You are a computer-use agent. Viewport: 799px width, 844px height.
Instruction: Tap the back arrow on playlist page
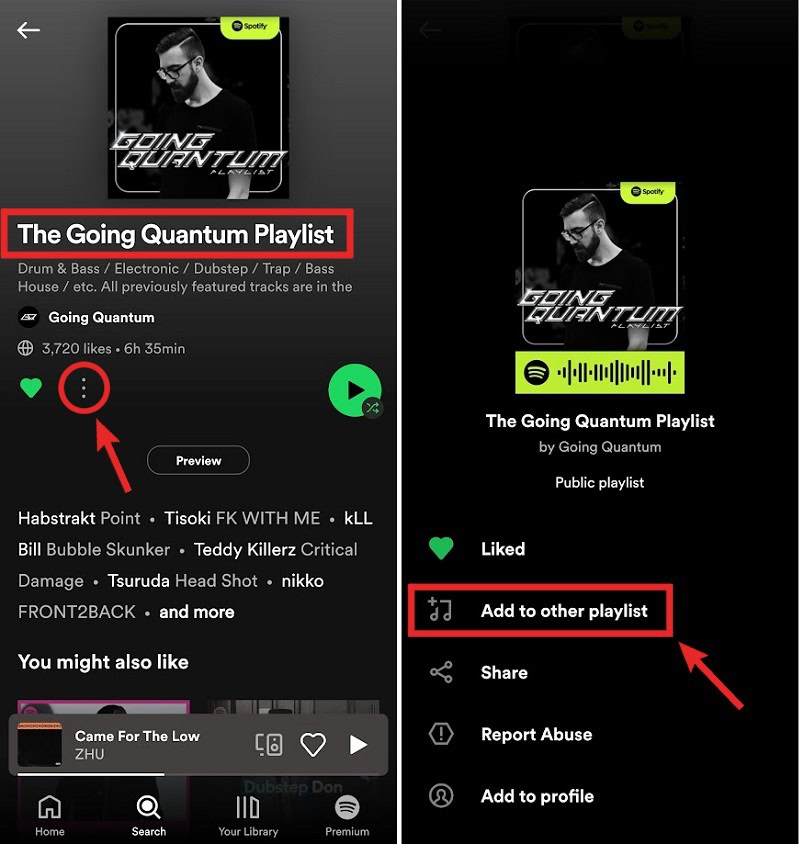click(29, 30)
